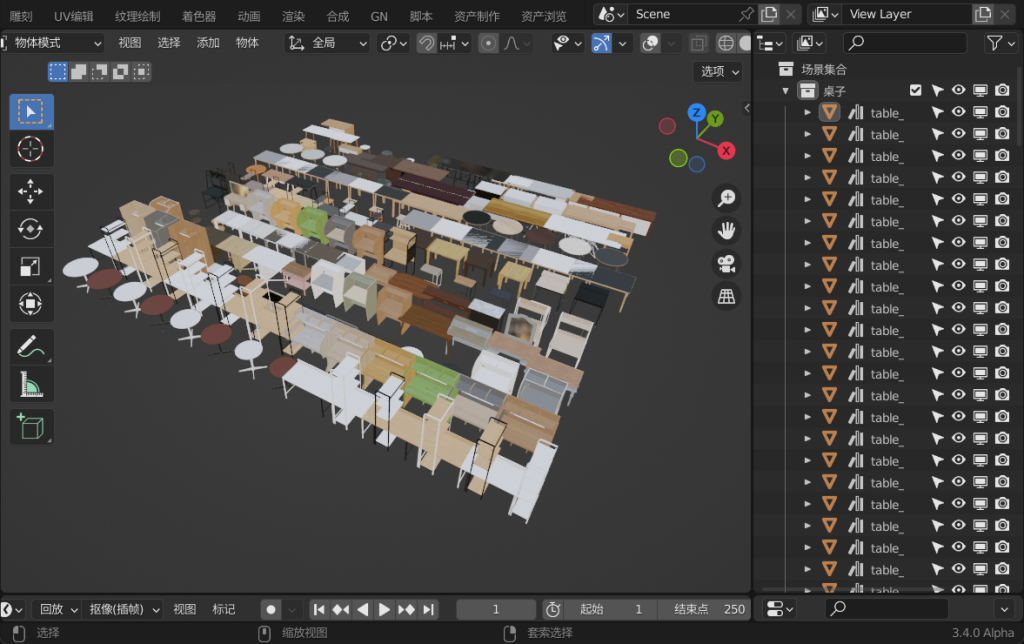Open the 添加 menu
The image size is (1024, 644).
[208, 43]
